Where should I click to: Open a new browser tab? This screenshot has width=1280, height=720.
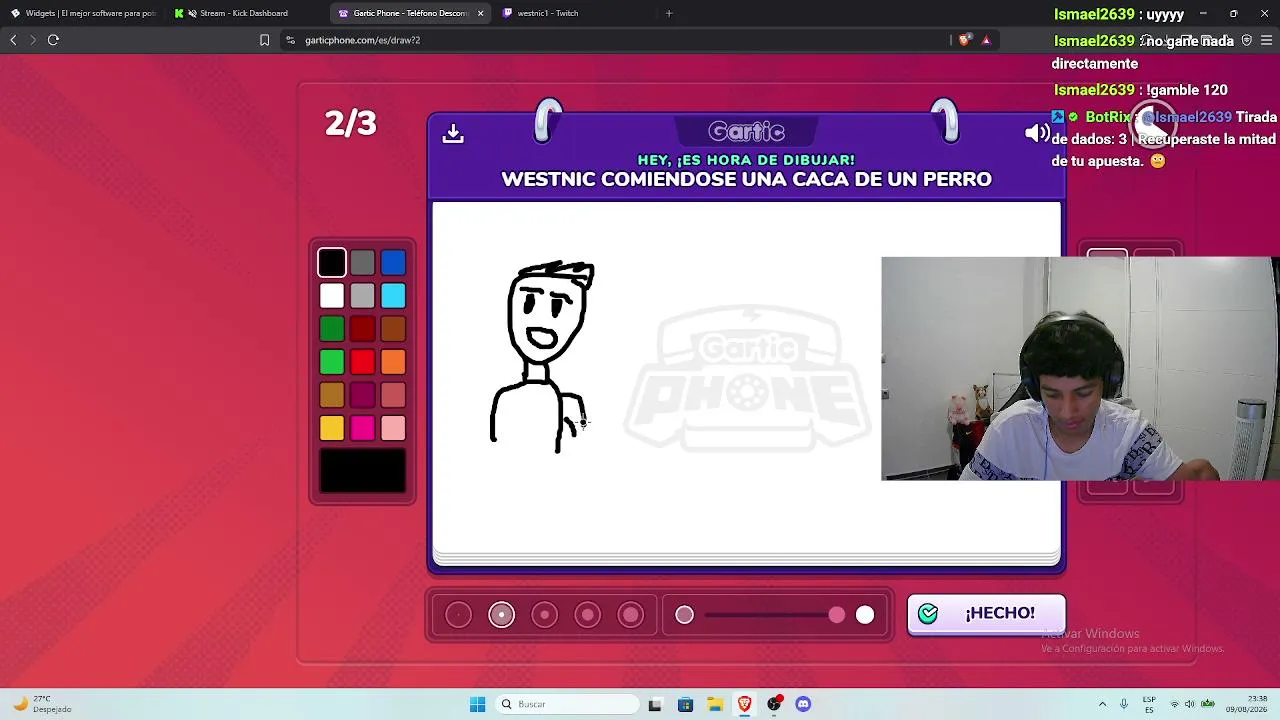(x=669, y=13)
